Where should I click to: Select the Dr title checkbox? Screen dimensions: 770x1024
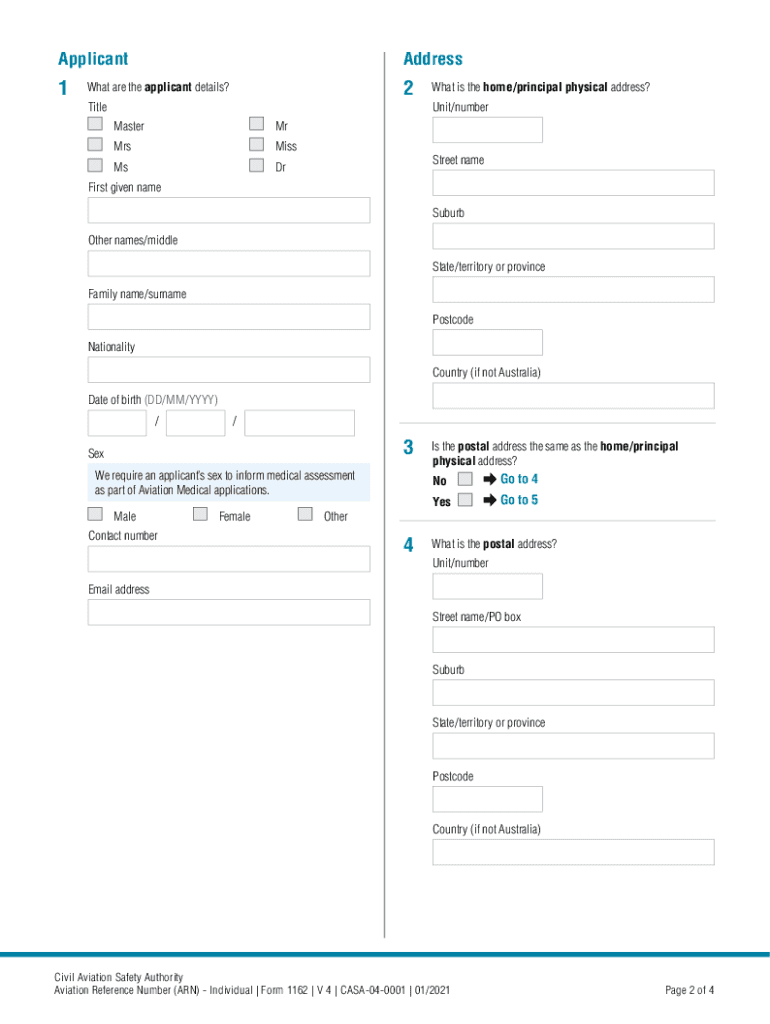click(257, 166)
